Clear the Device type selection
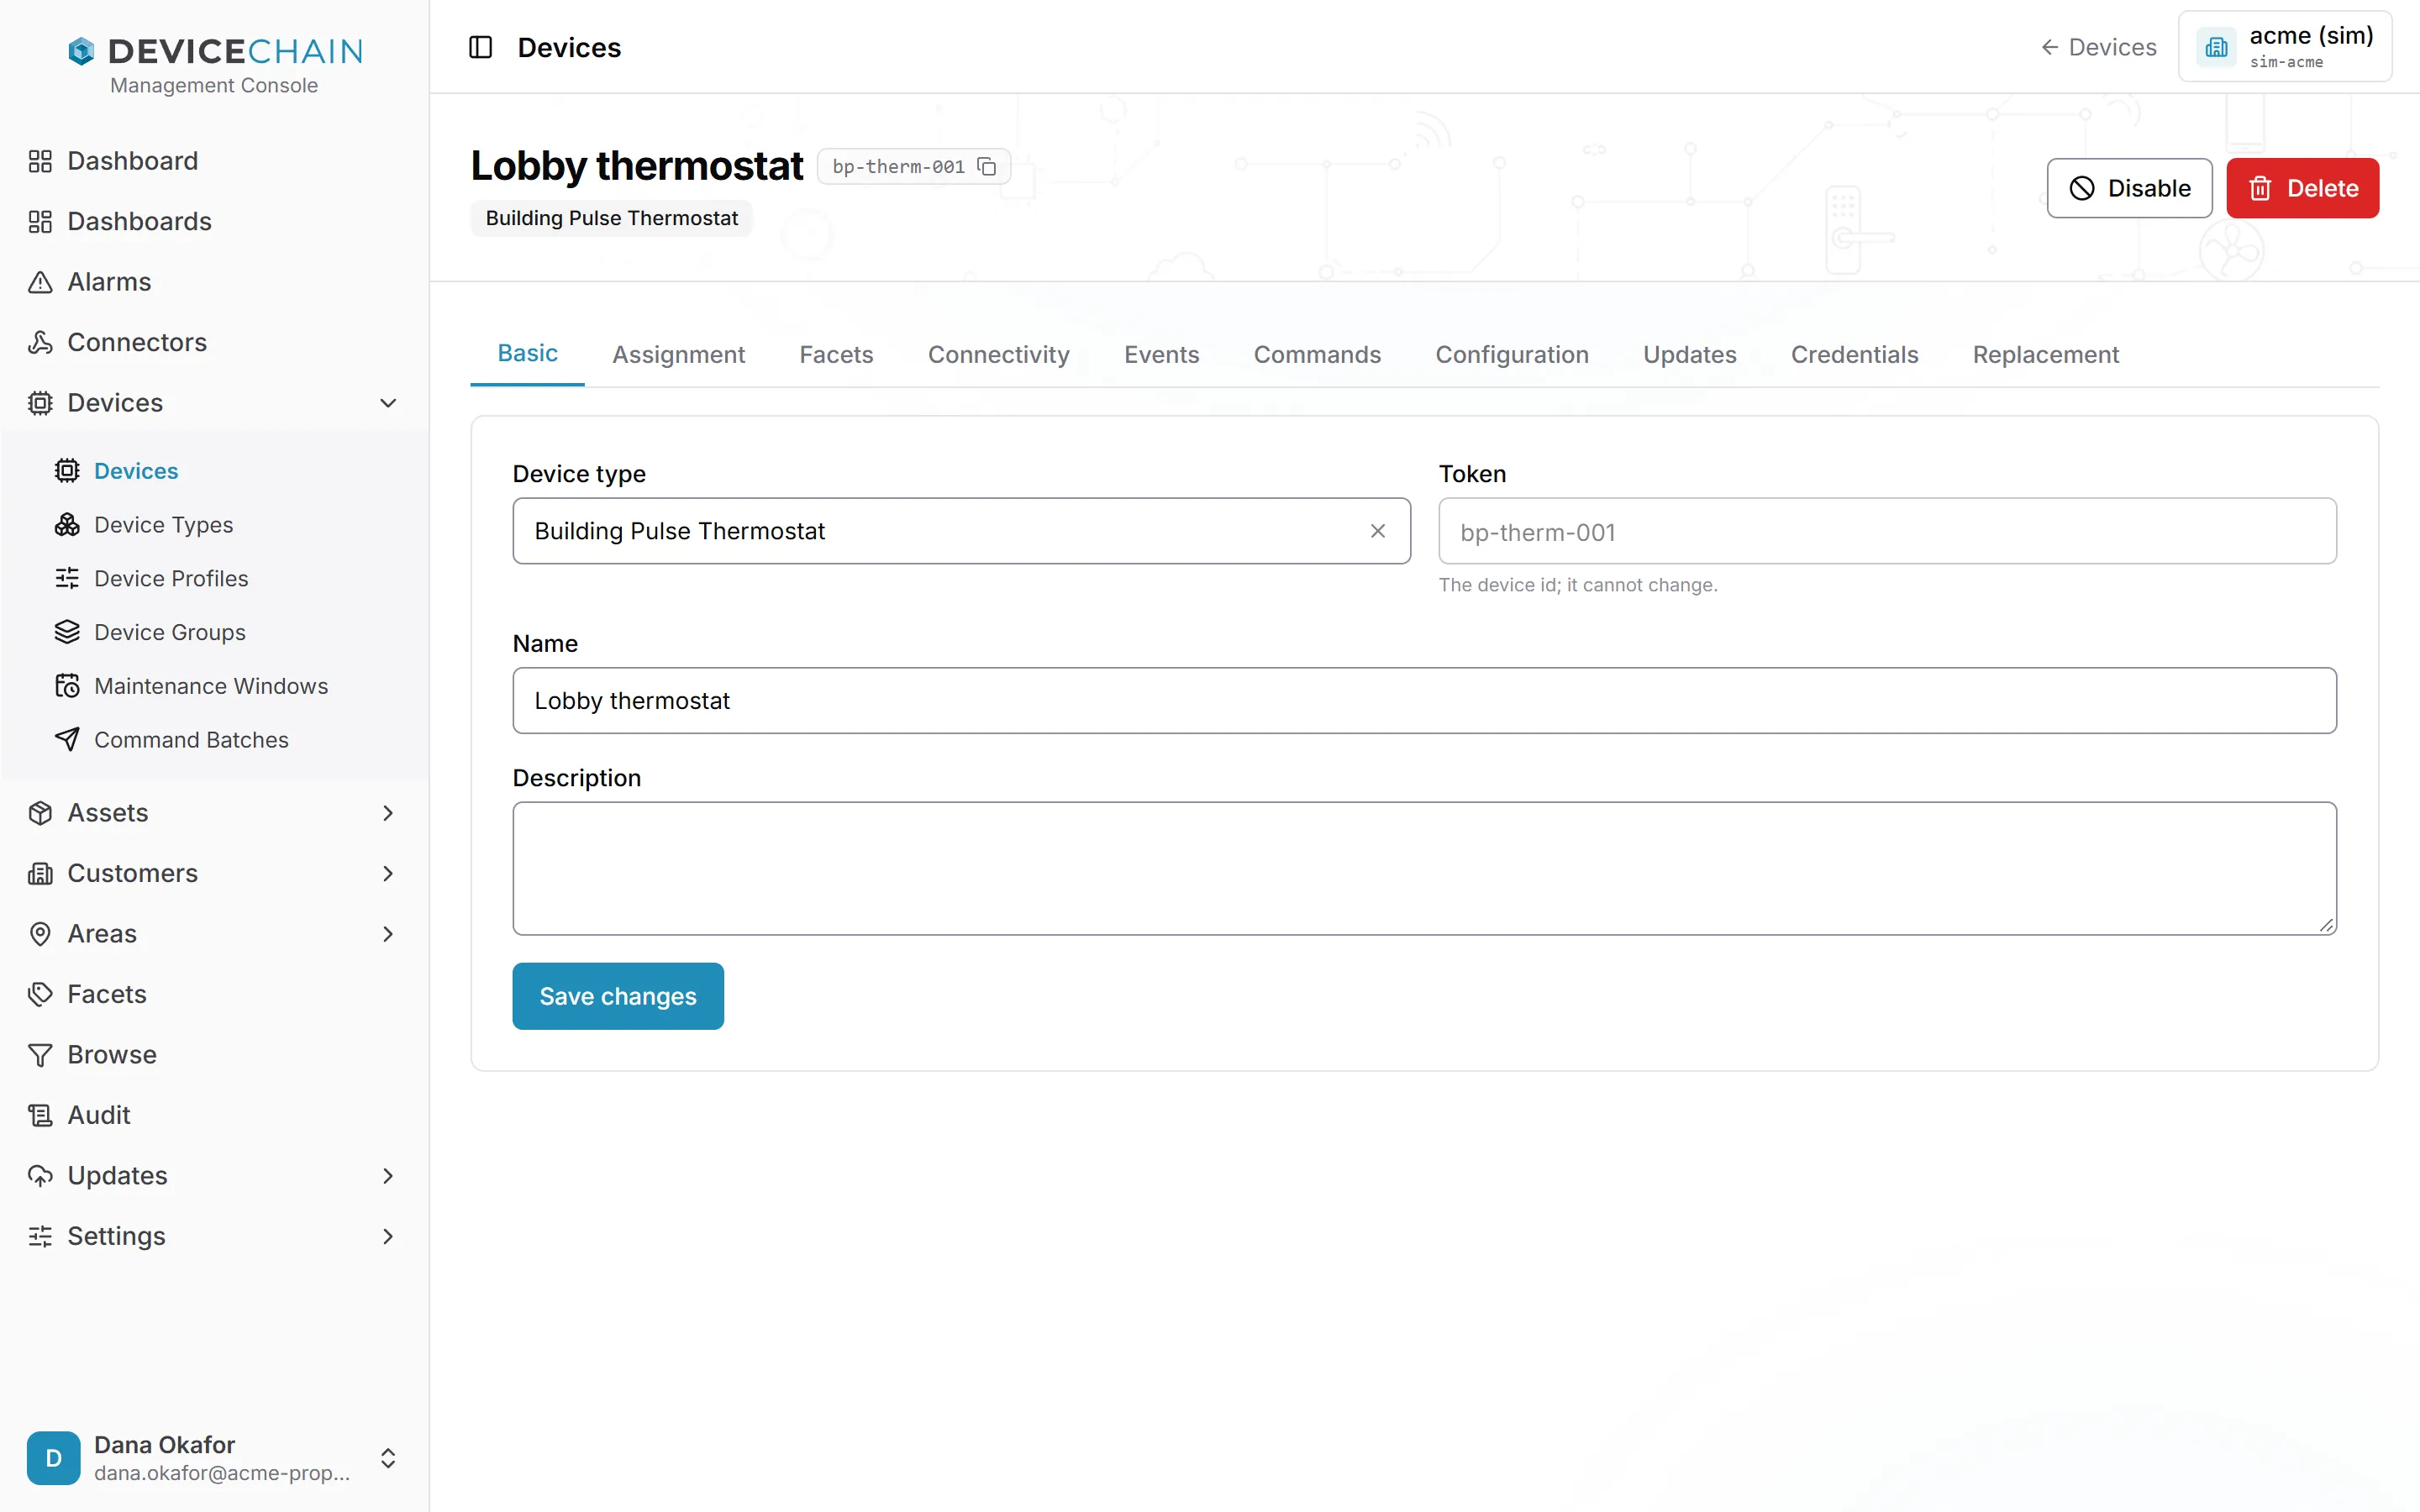This screenshot has width=2420, height=1512. pos(1377,531)
